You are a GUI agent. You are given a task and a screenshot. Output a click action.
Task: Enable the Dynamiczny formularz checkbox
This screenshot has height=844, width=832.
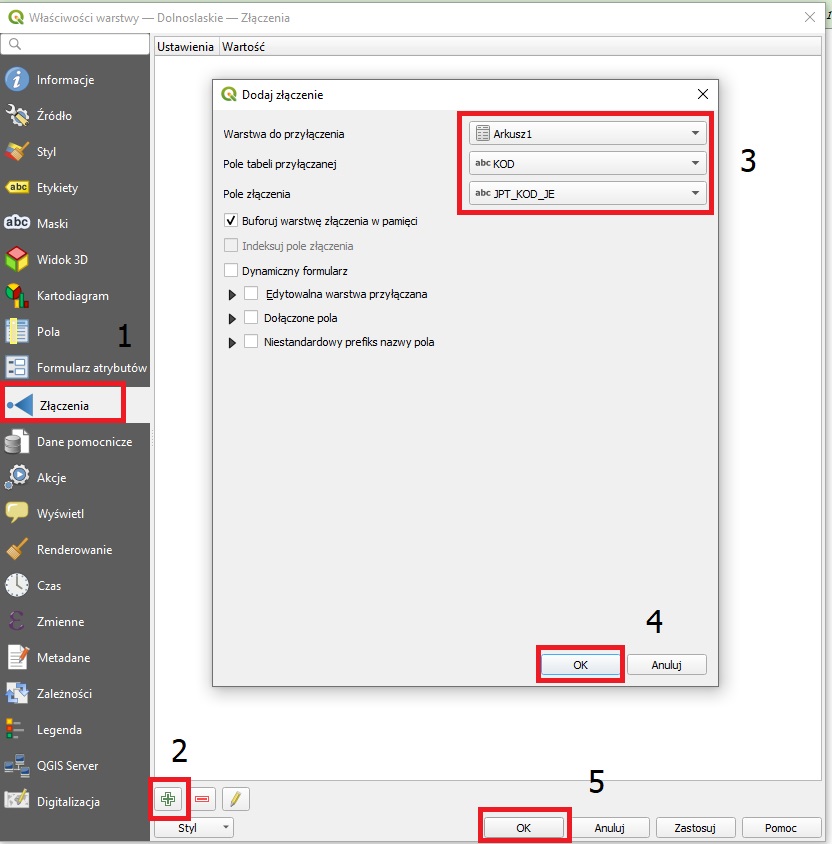[232, 270]
